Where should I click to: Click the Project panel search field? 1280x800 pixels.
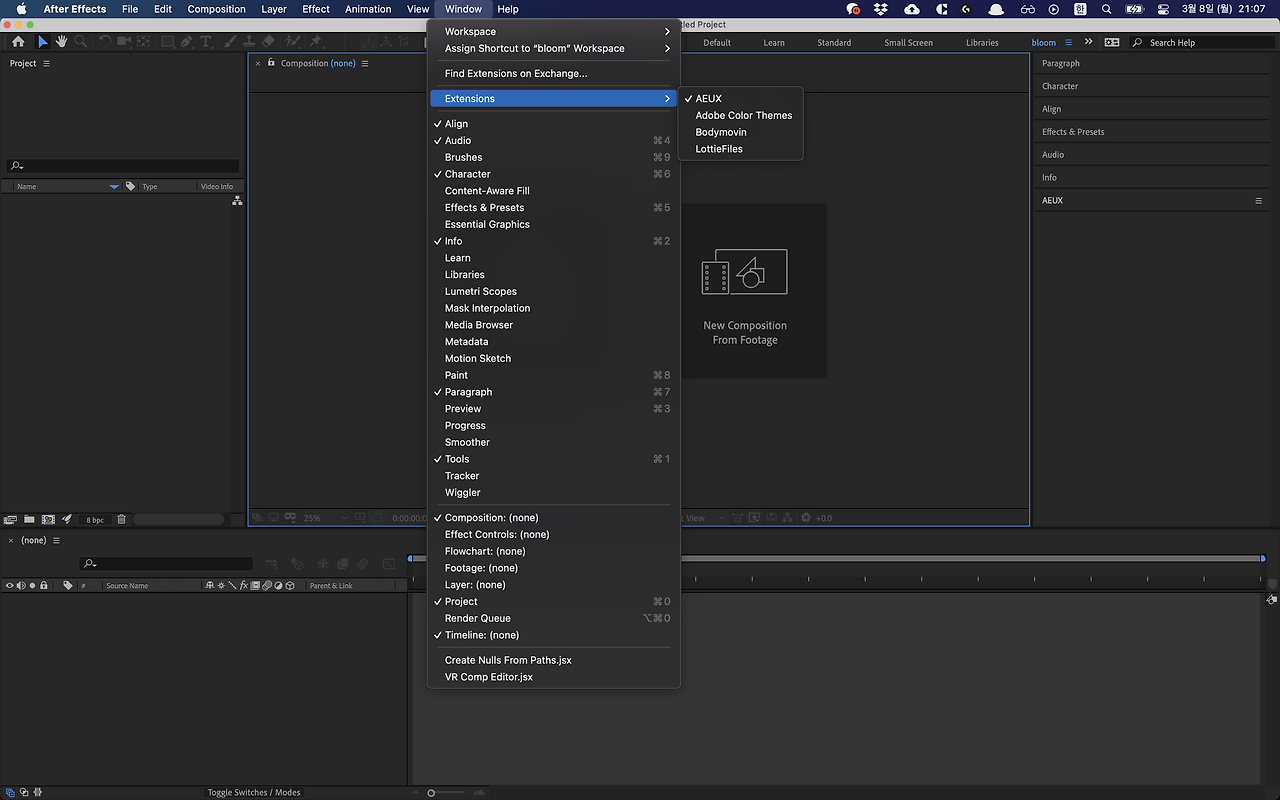coord(123,166)
